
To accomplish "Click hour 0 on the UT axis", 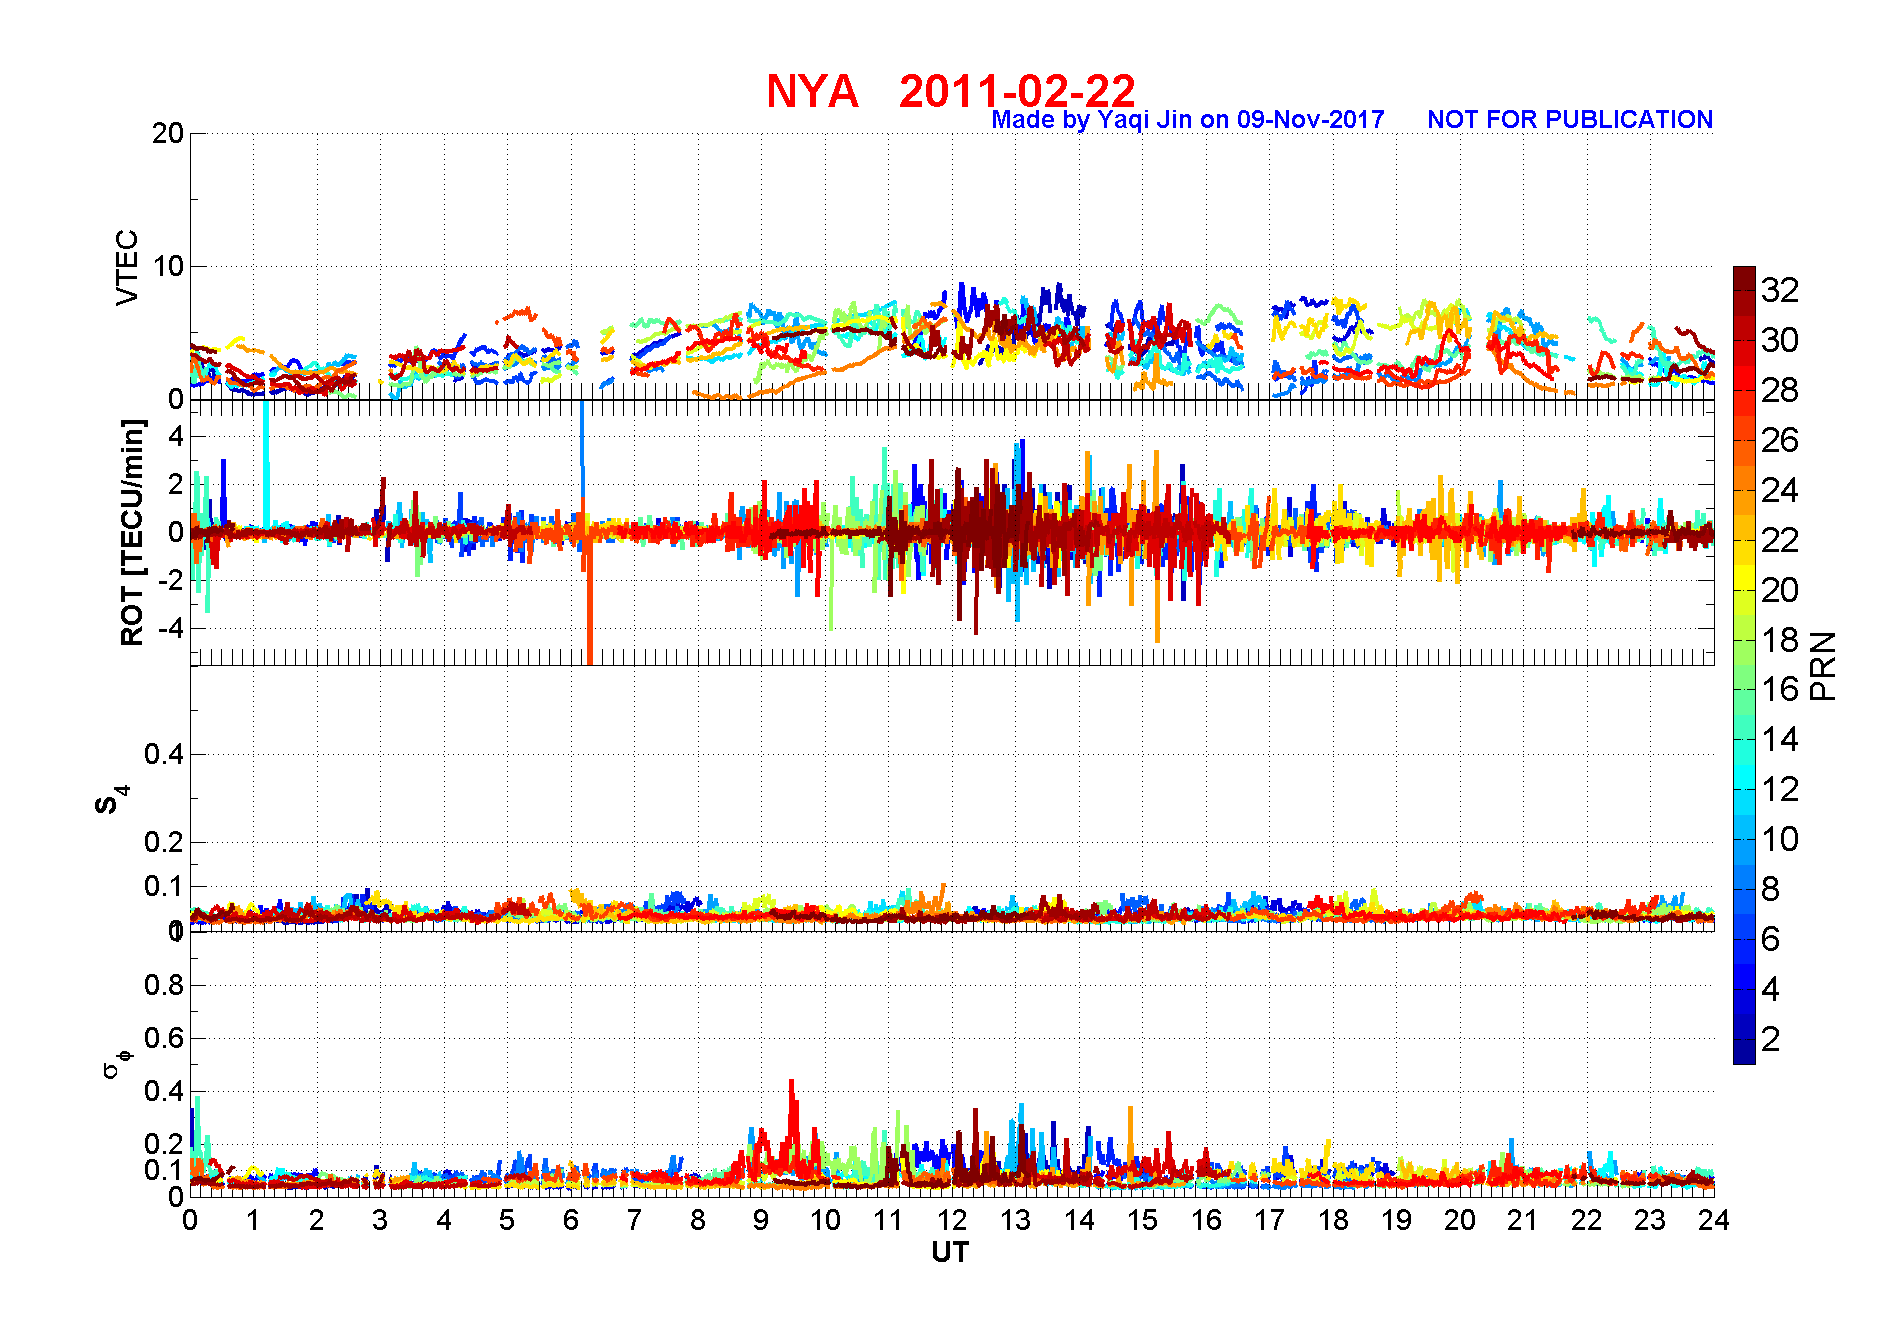I will (190, 1220).
